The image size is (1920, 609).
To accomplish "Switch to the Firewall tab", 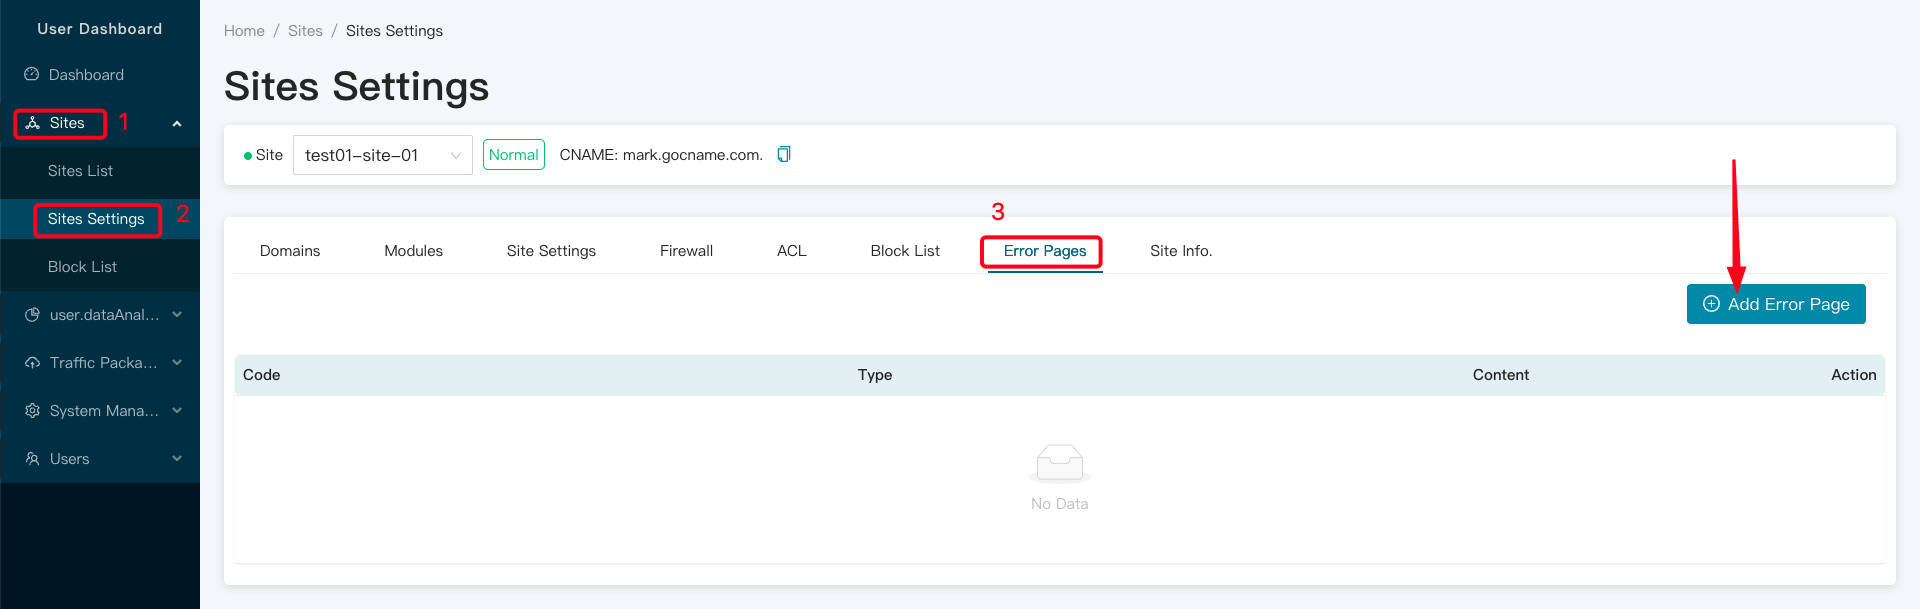I will coord(686,251).
